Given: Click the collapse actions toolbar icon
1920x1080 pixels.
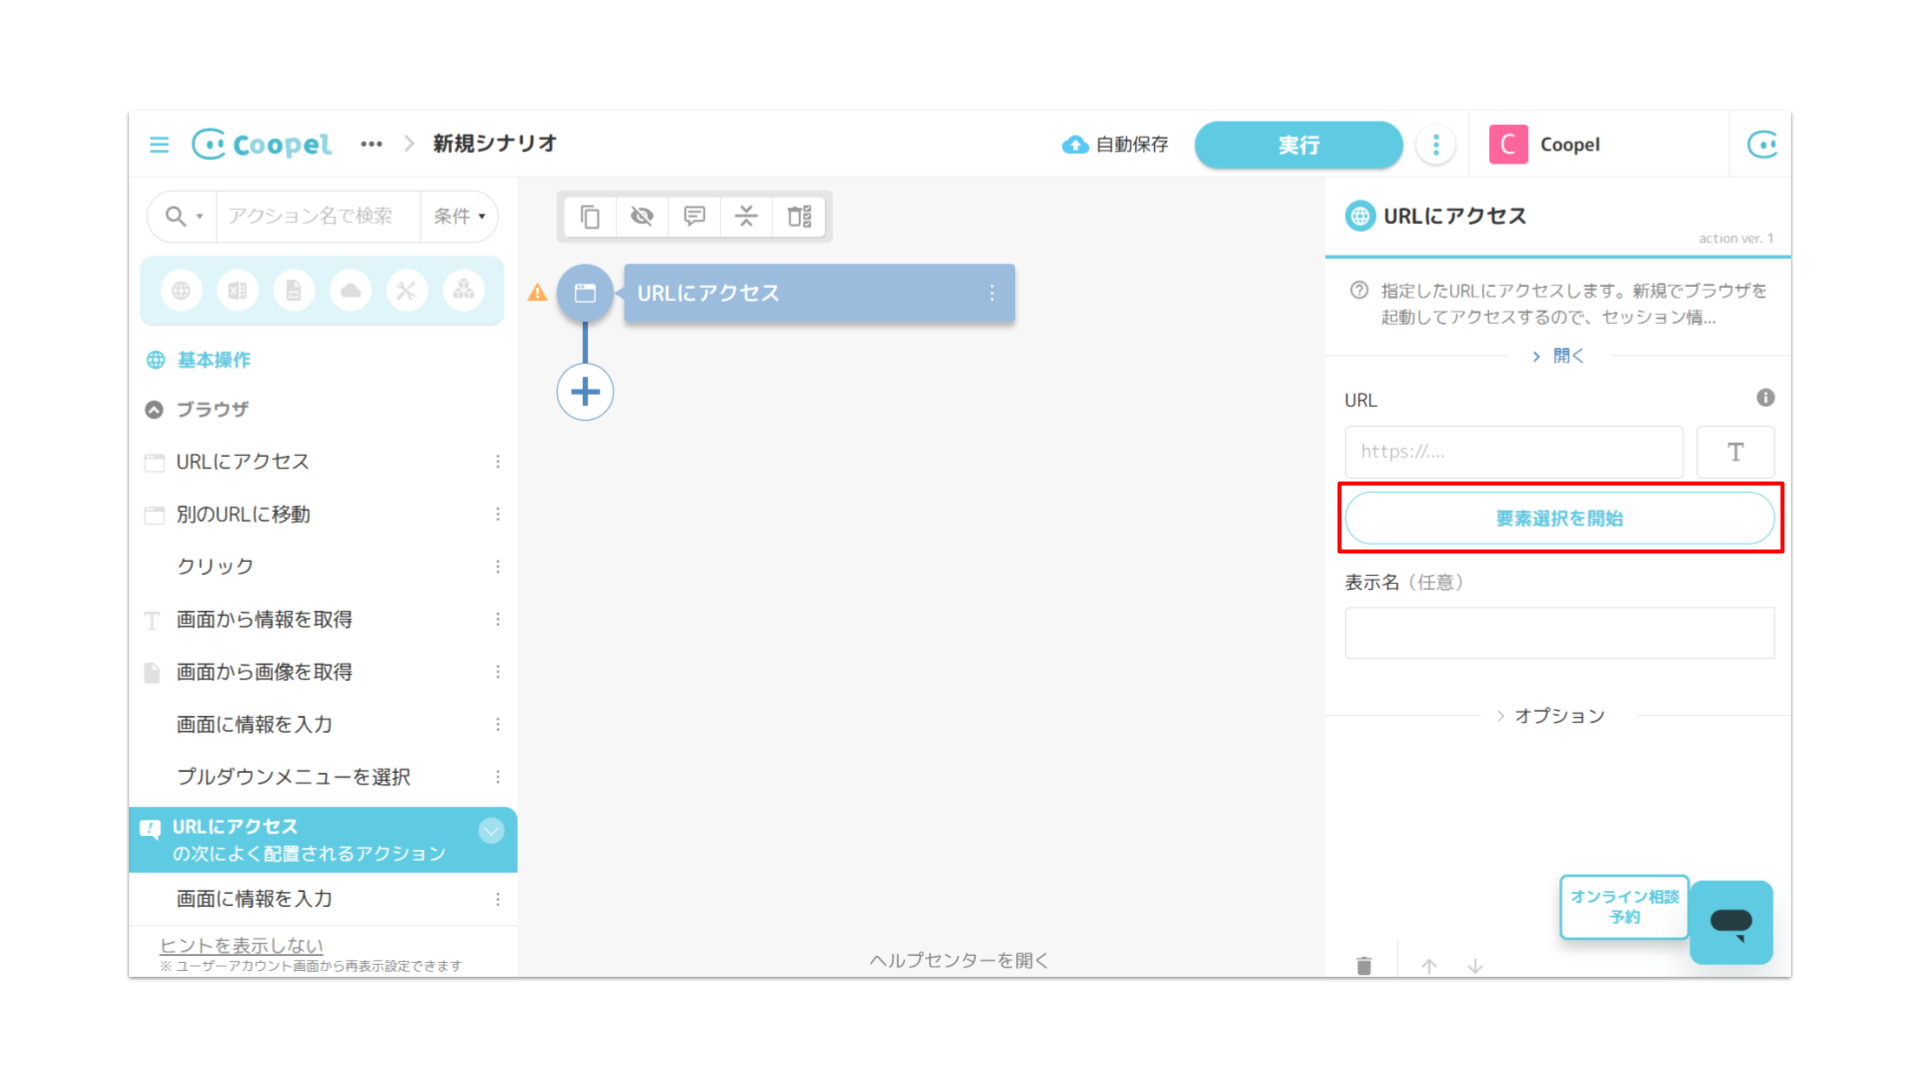Looking at the screenshot, I should pyautogui.click(x=746, y=216).
